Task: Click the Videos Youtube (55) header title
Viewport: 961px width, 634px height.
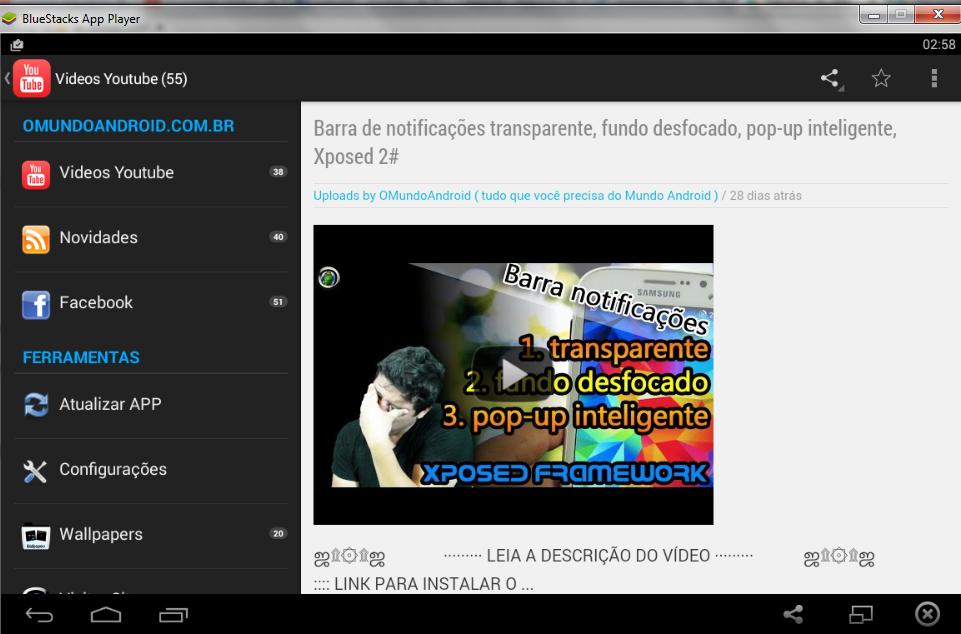Action: pyautogui.click(x=121, y=78)
